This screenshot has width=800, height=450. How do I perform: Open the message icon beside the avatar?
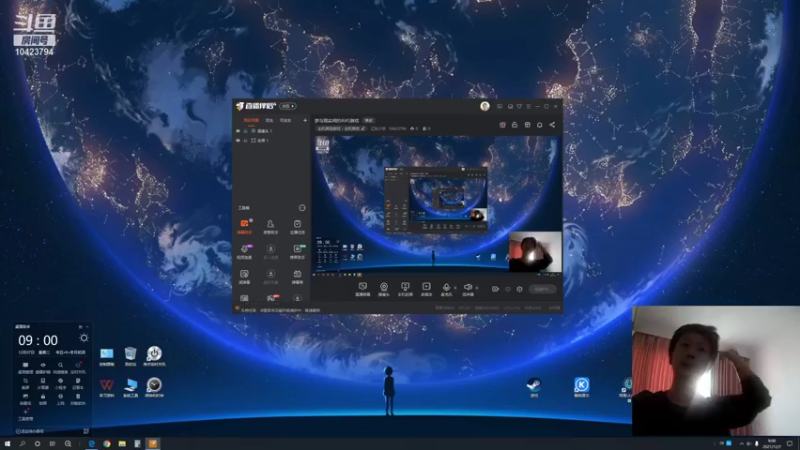tap(499, 106)
